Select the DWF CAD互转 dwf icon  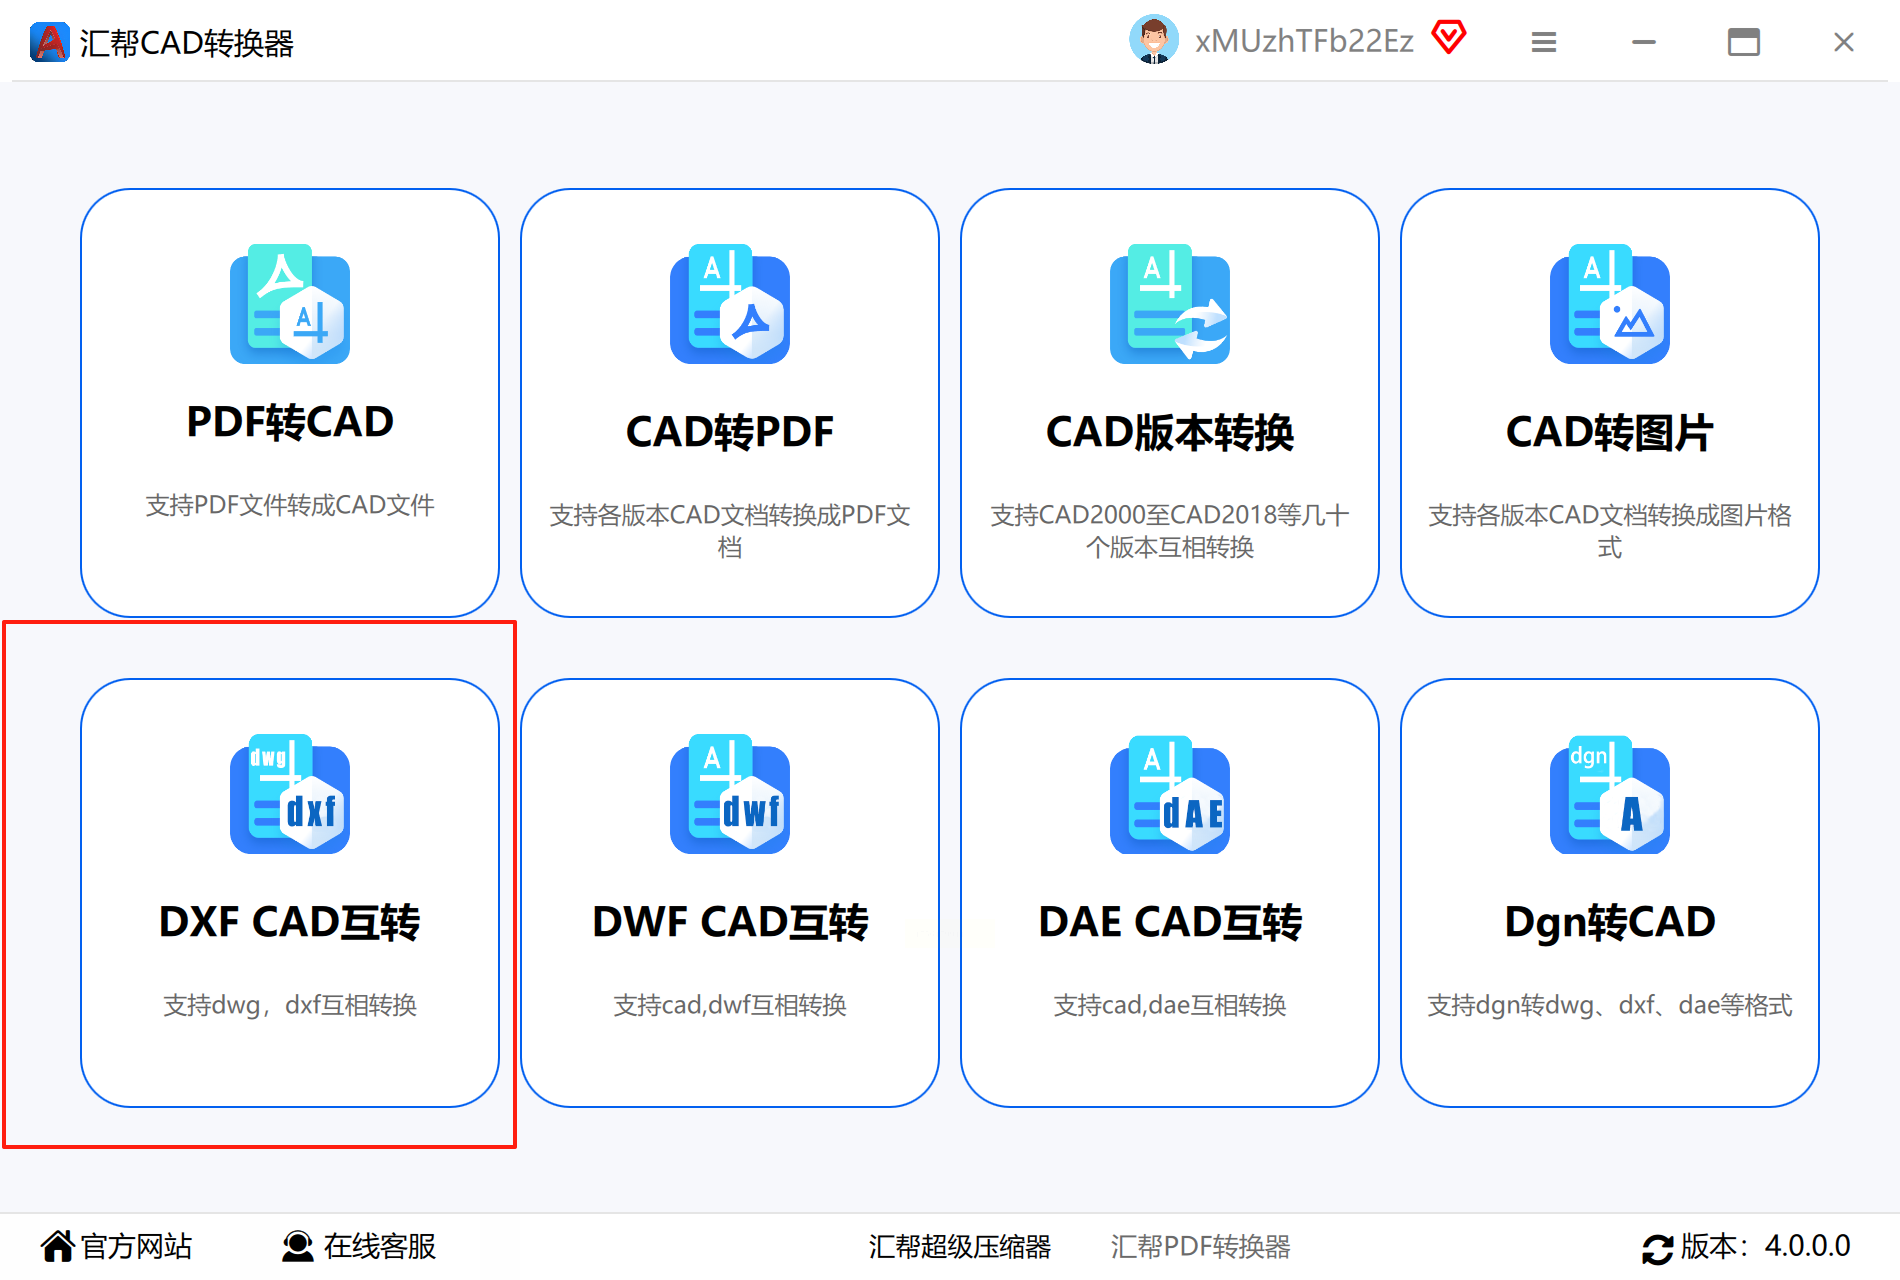pyautogui.click(x=730, y=794)
